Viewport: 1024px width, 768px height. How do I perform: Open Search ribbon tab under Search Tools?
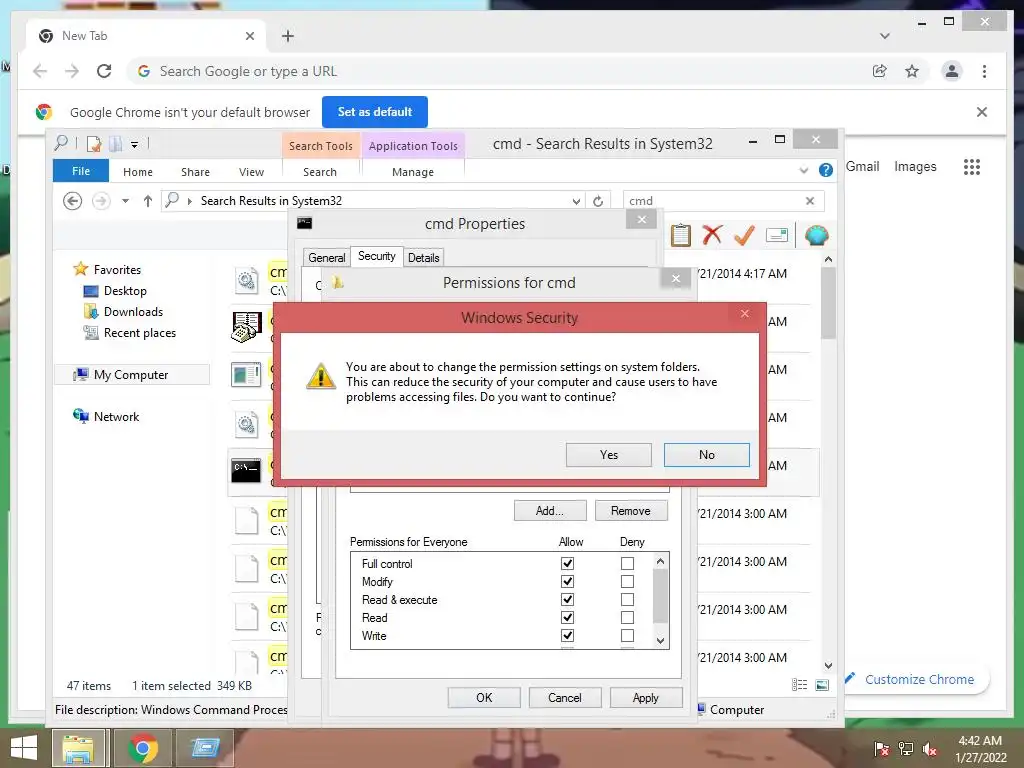(x=320, y=172)
